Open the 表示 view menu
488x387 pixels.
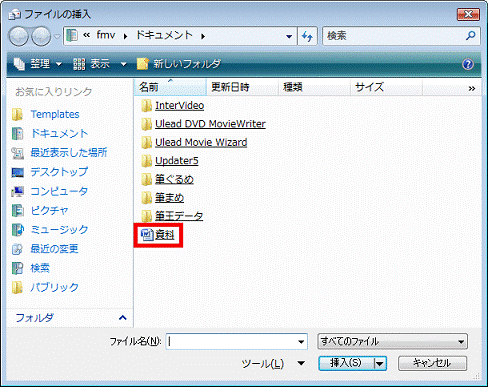click(100, 64)
